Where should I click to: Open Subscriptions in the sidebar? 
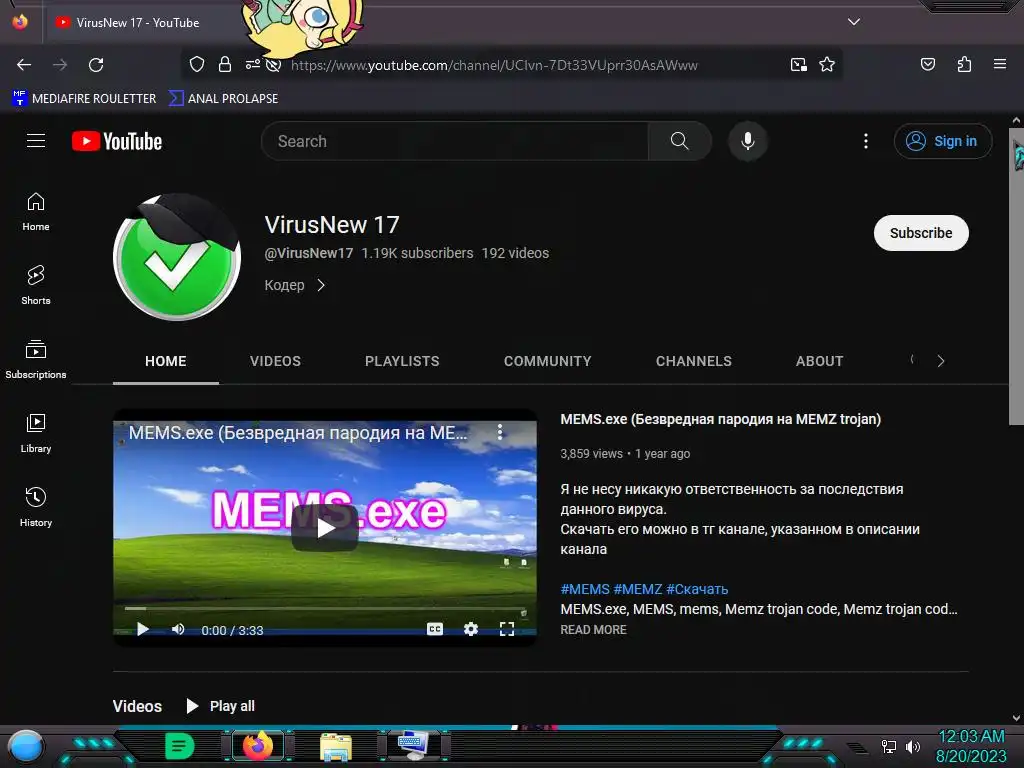[x=36, y=359]
